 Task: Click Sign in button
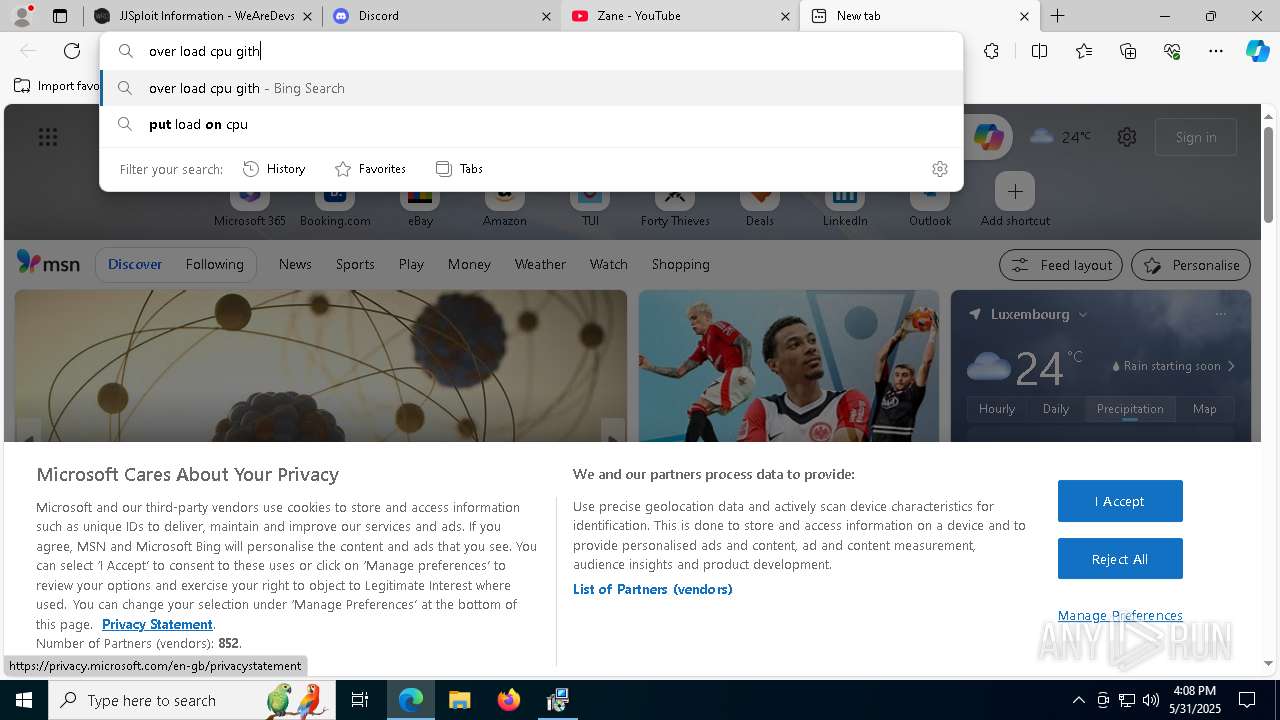pos(1196,137)
